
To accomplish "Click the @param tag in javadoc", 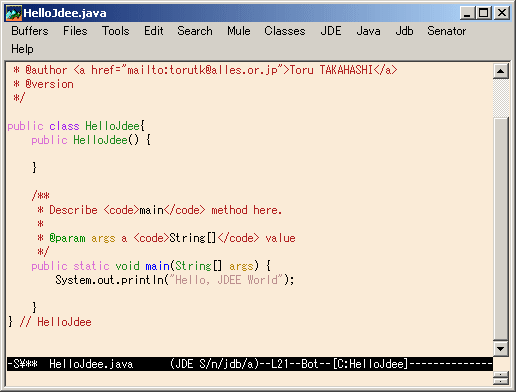I will click(x=67, y=238).
